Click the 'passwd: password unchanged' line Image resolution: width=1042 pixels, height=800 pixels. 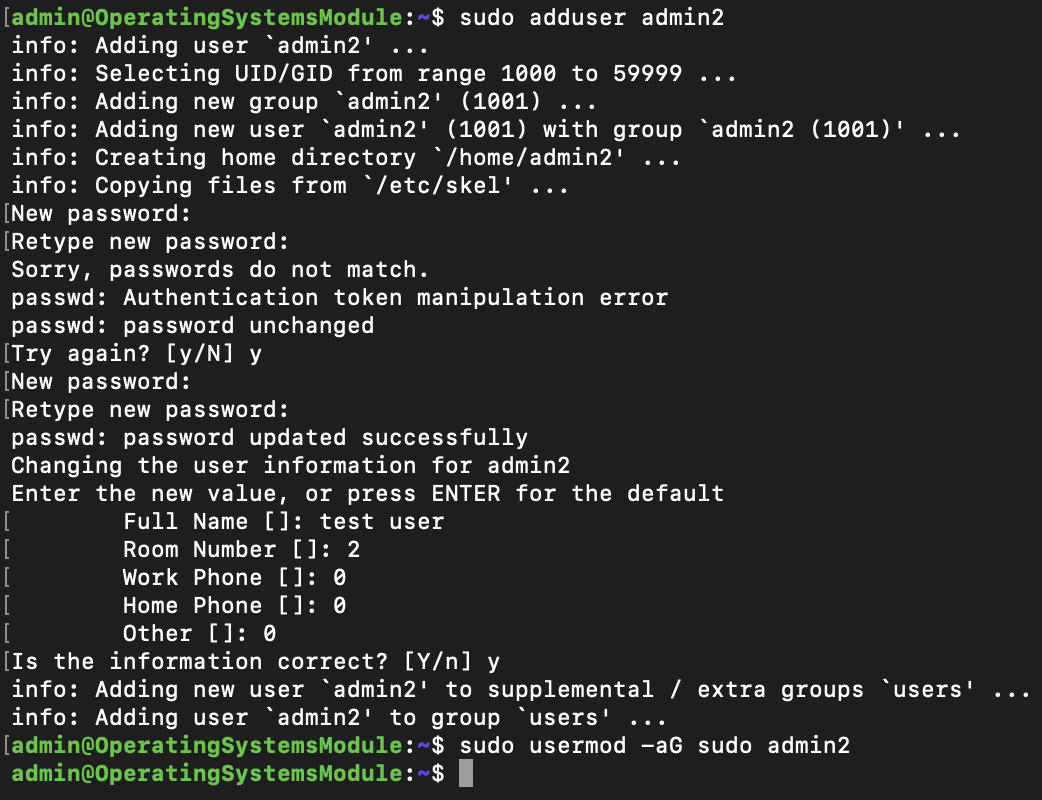coord(192,325)
